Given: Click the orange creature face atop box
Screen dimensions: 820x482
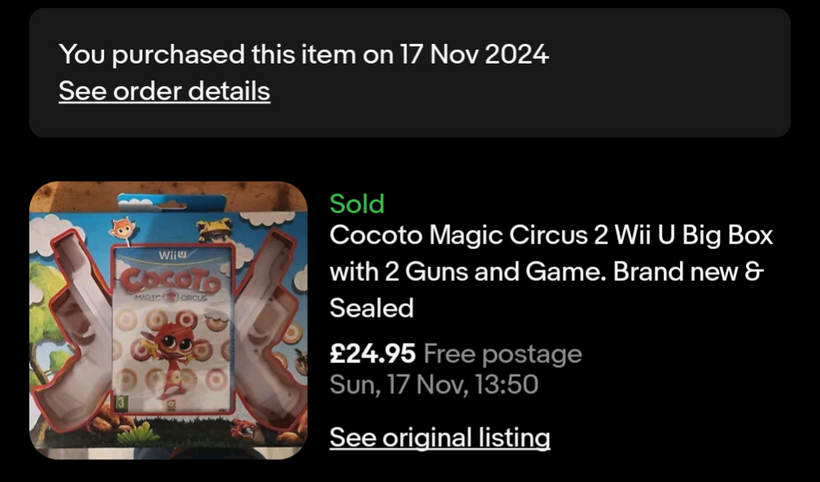Looking at the screenshot, I should click(x=122, y=228).
